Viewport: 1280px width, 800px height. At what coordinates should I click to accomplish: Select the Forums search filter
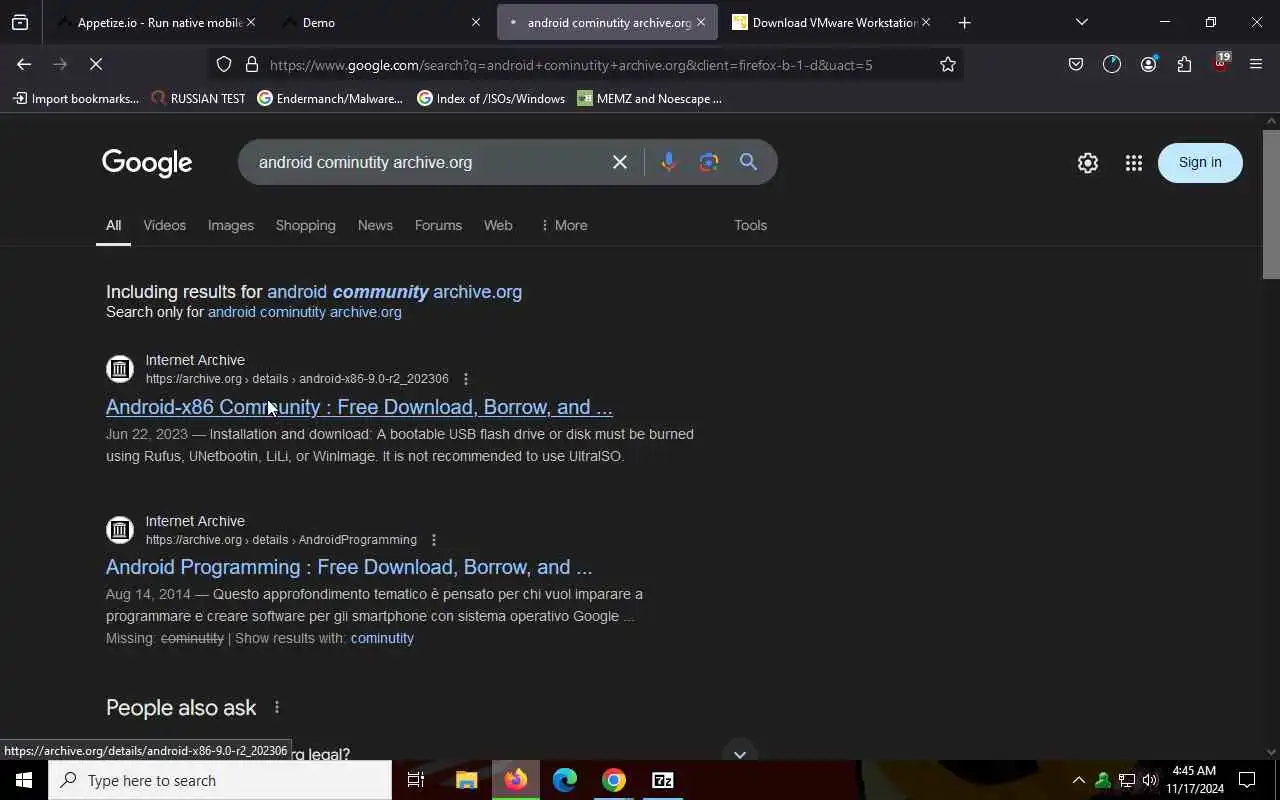pyautogui.click(x=438, y=225)
